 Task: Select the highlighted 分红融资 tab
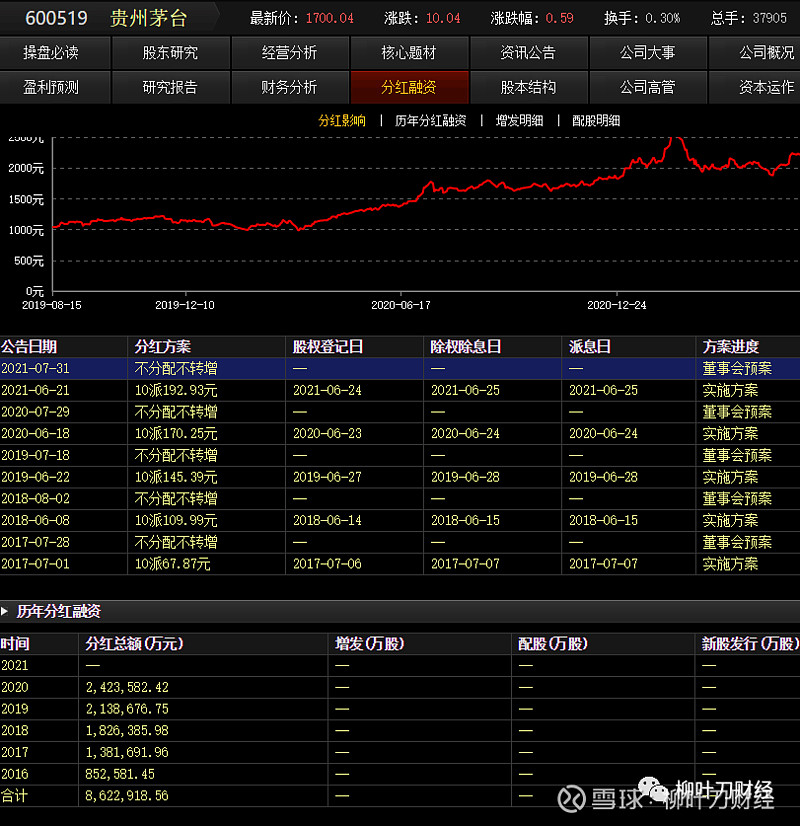click(409, 87)
